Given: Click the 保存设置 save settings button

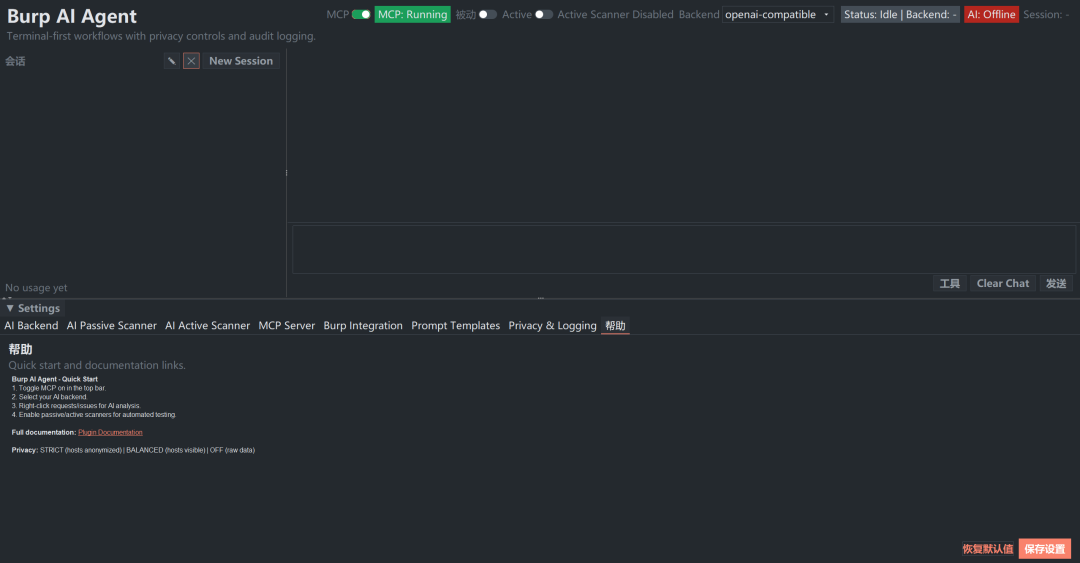Looking at the screenshot, I should (x=1045, y=549).
